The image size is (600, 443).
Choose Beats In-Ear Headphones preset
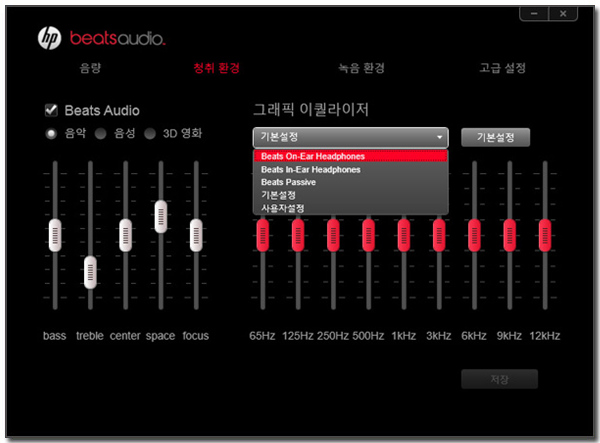(x=351, y=169)
